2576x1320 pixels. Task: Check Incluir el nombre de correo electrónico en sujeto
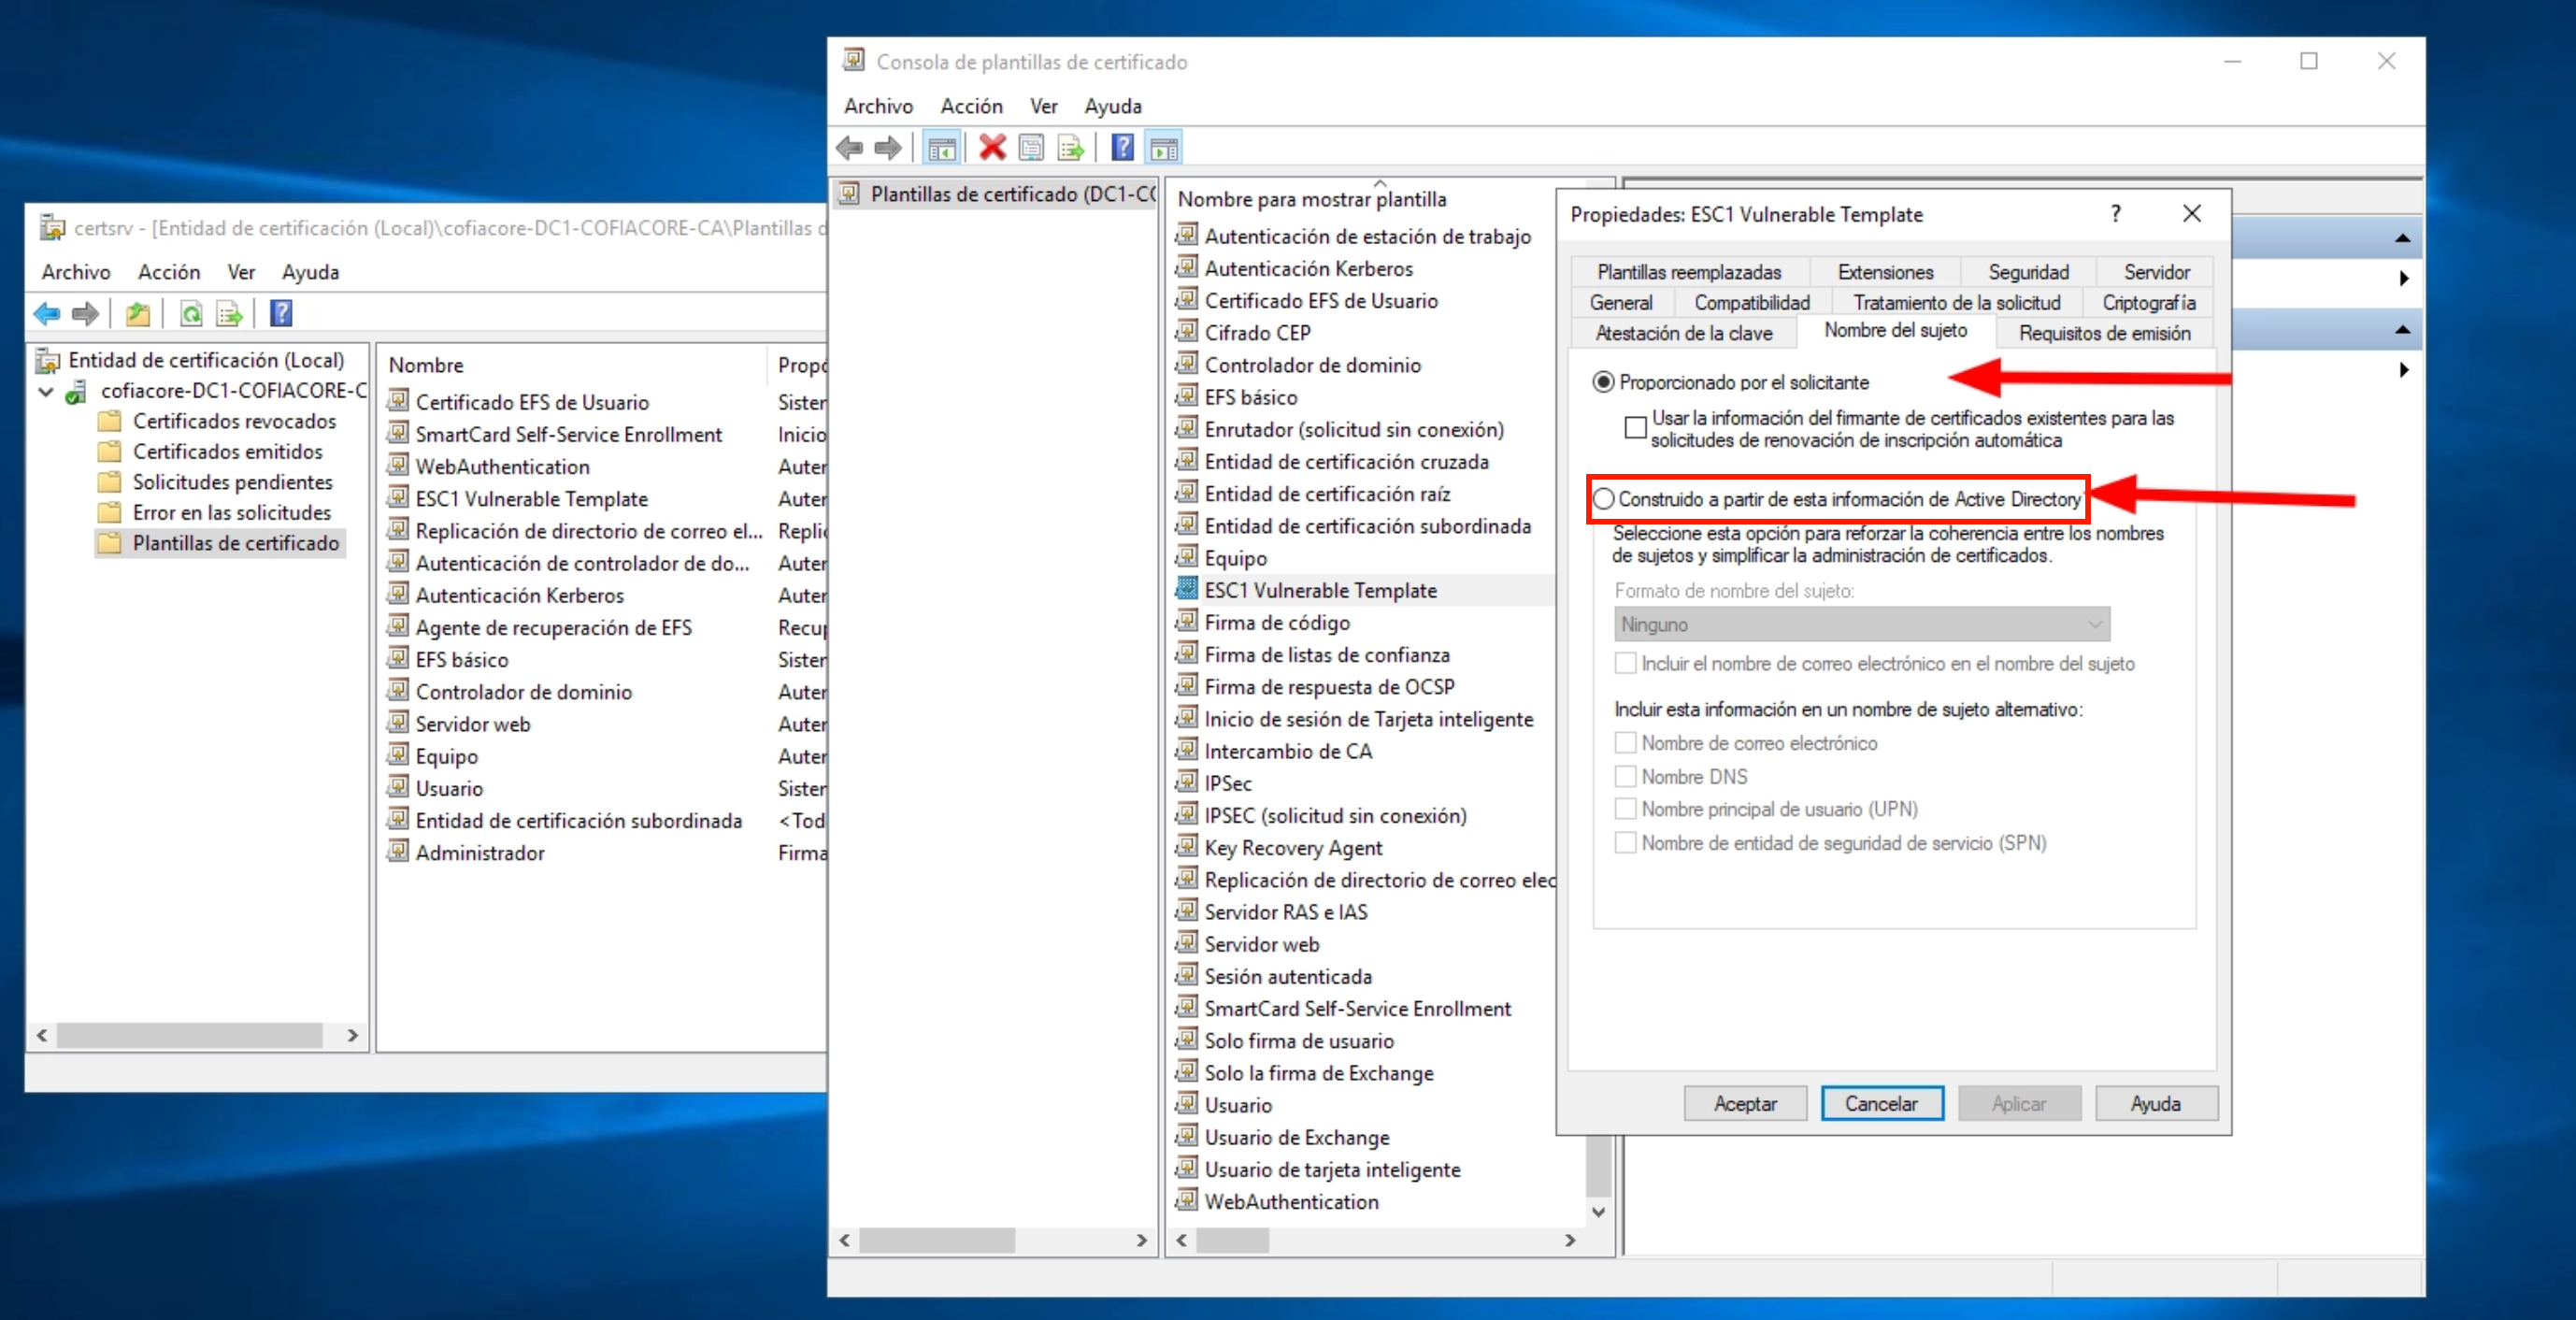[x=1626, y=663]
